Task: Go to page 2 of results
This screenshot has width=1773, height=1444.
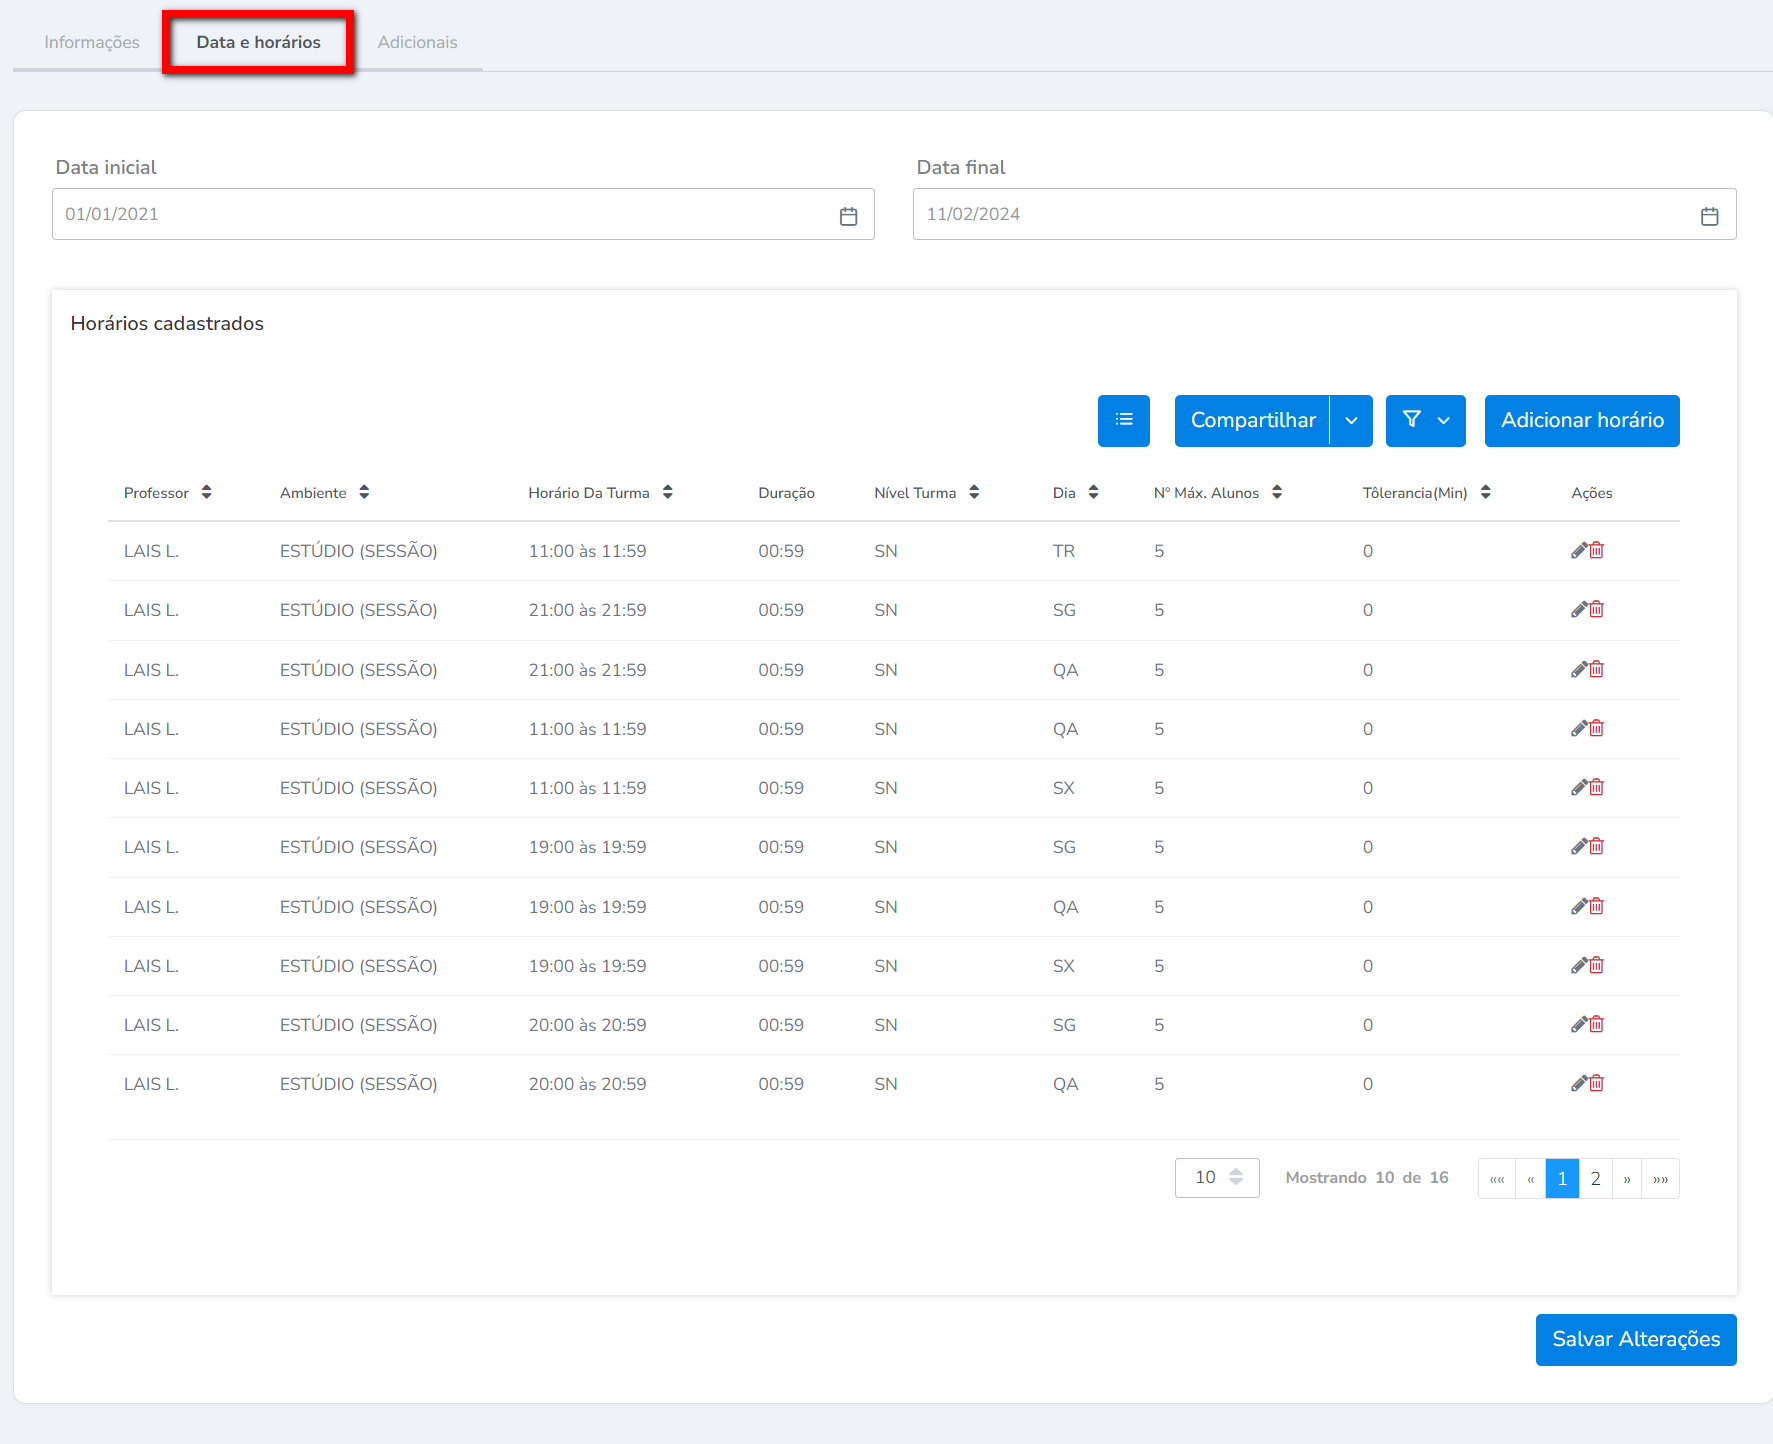Action: 1595,1179
